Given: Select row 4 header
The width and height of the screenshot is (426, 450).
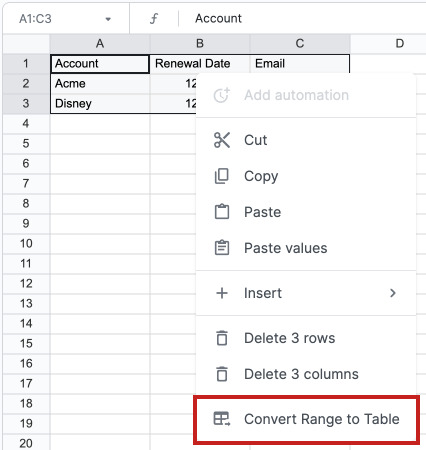Looking at the screenshot, I should (x=26, y=124).
